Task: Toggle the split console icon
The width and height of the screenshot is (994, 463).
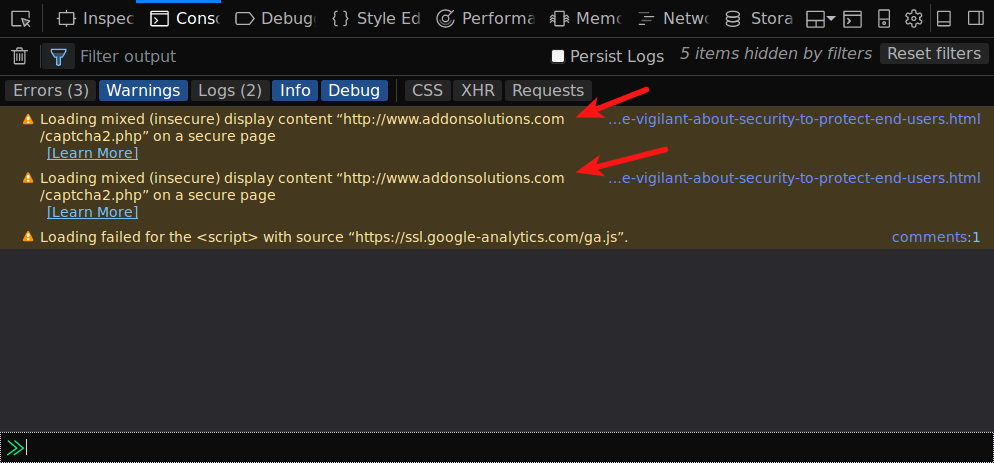Action: tap(852, 18)
